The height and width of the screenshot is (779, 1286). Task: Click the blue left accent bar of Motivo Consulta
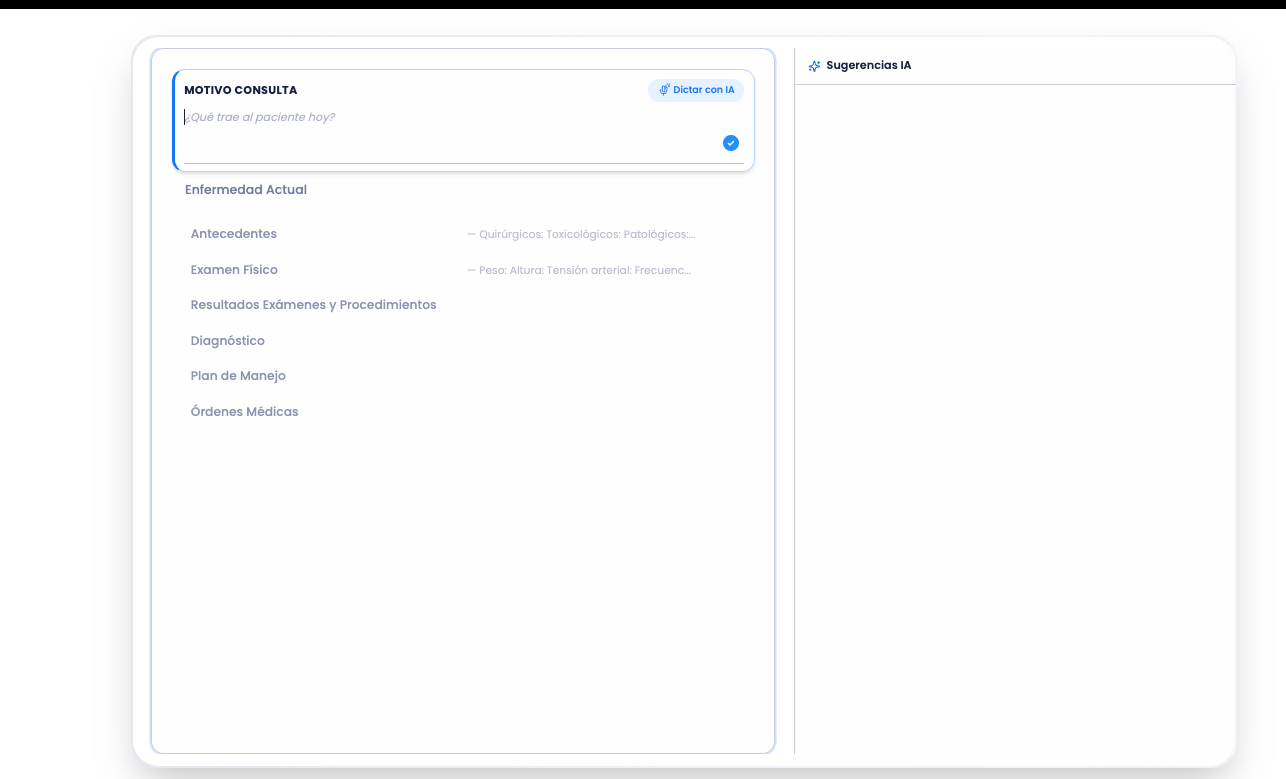tap(174, 120)
